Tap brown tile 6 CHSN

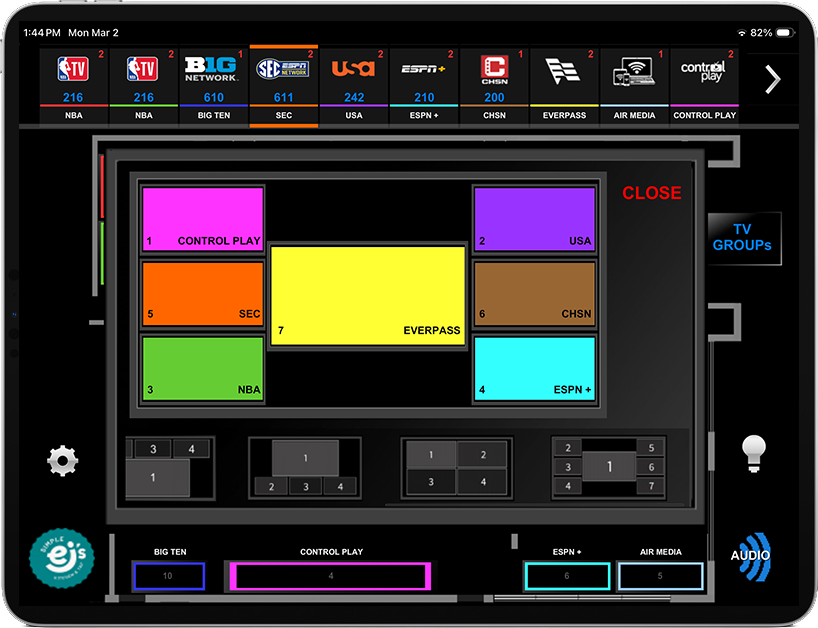534,294
